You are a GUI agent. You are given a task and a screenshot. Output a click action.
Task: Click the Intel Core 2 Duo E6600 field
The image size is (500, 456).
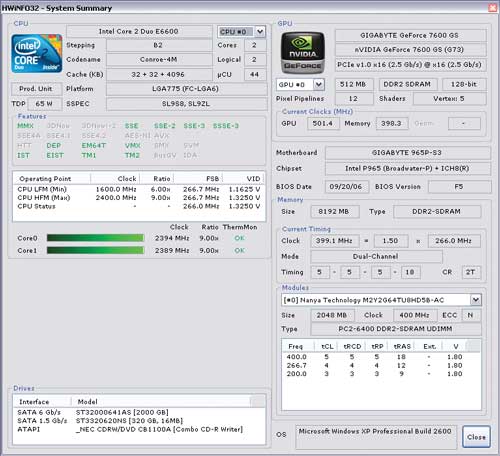[x=139, y=31]
